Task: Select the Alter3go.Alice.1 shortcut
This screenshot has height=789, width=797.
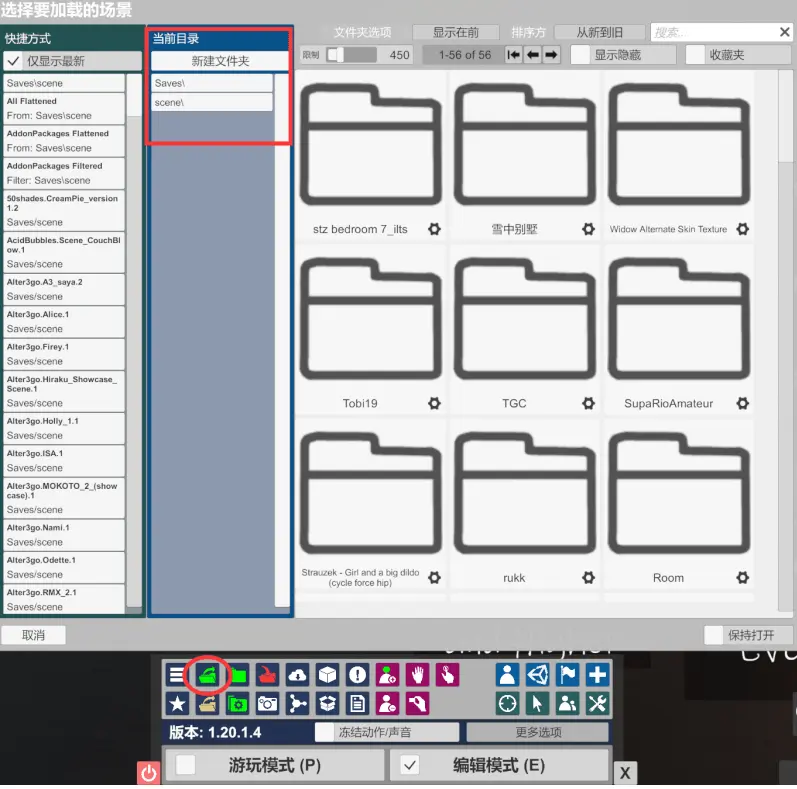Action: (x=64, y=322)
